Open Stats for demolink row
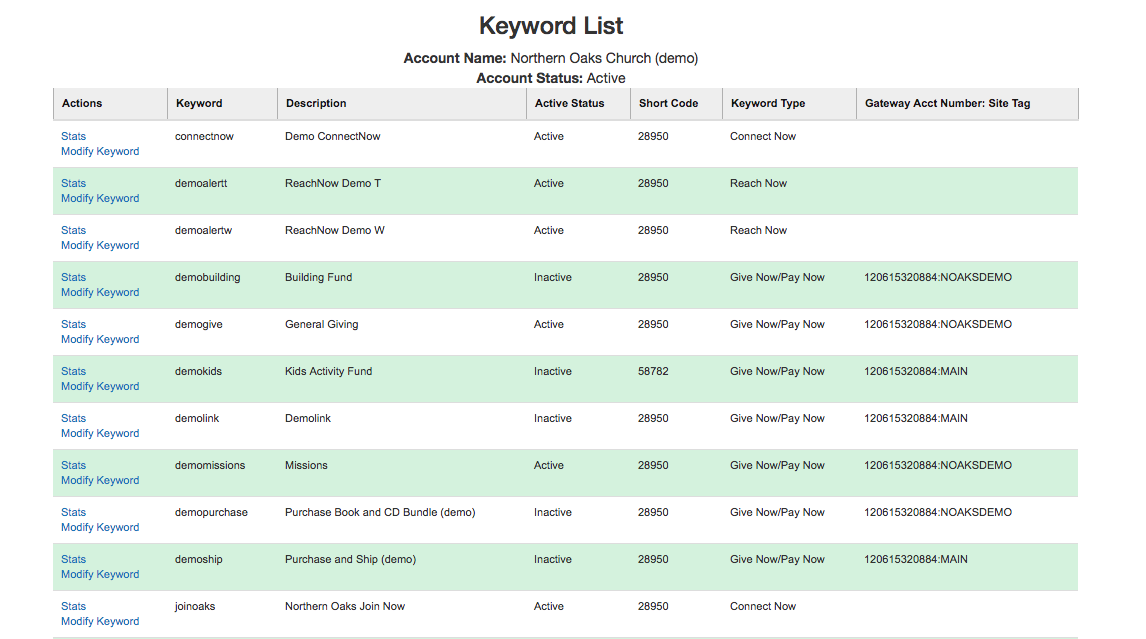1146x639 pixels. 73,418
